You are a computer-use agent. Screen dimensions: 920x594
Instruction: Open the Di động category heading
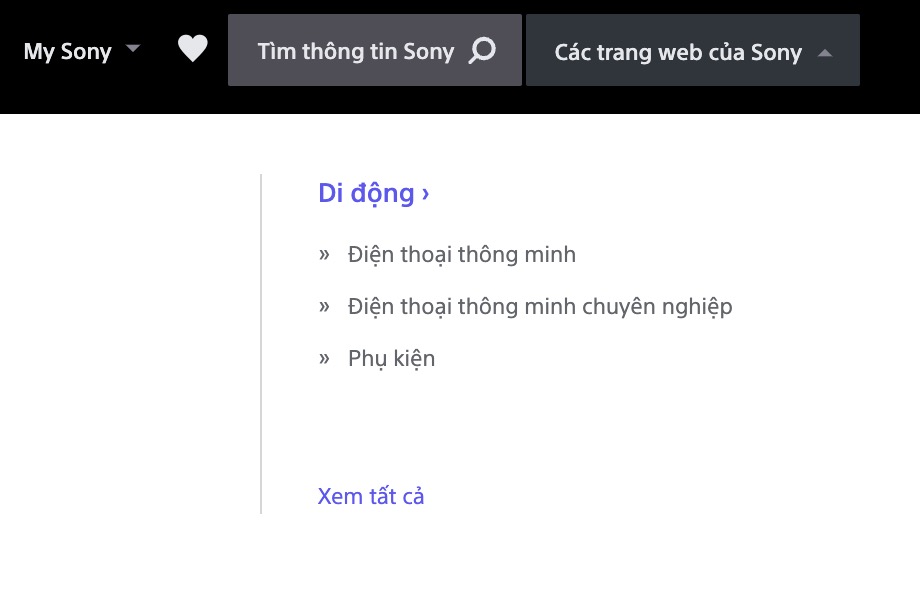(x=366, y=193)
